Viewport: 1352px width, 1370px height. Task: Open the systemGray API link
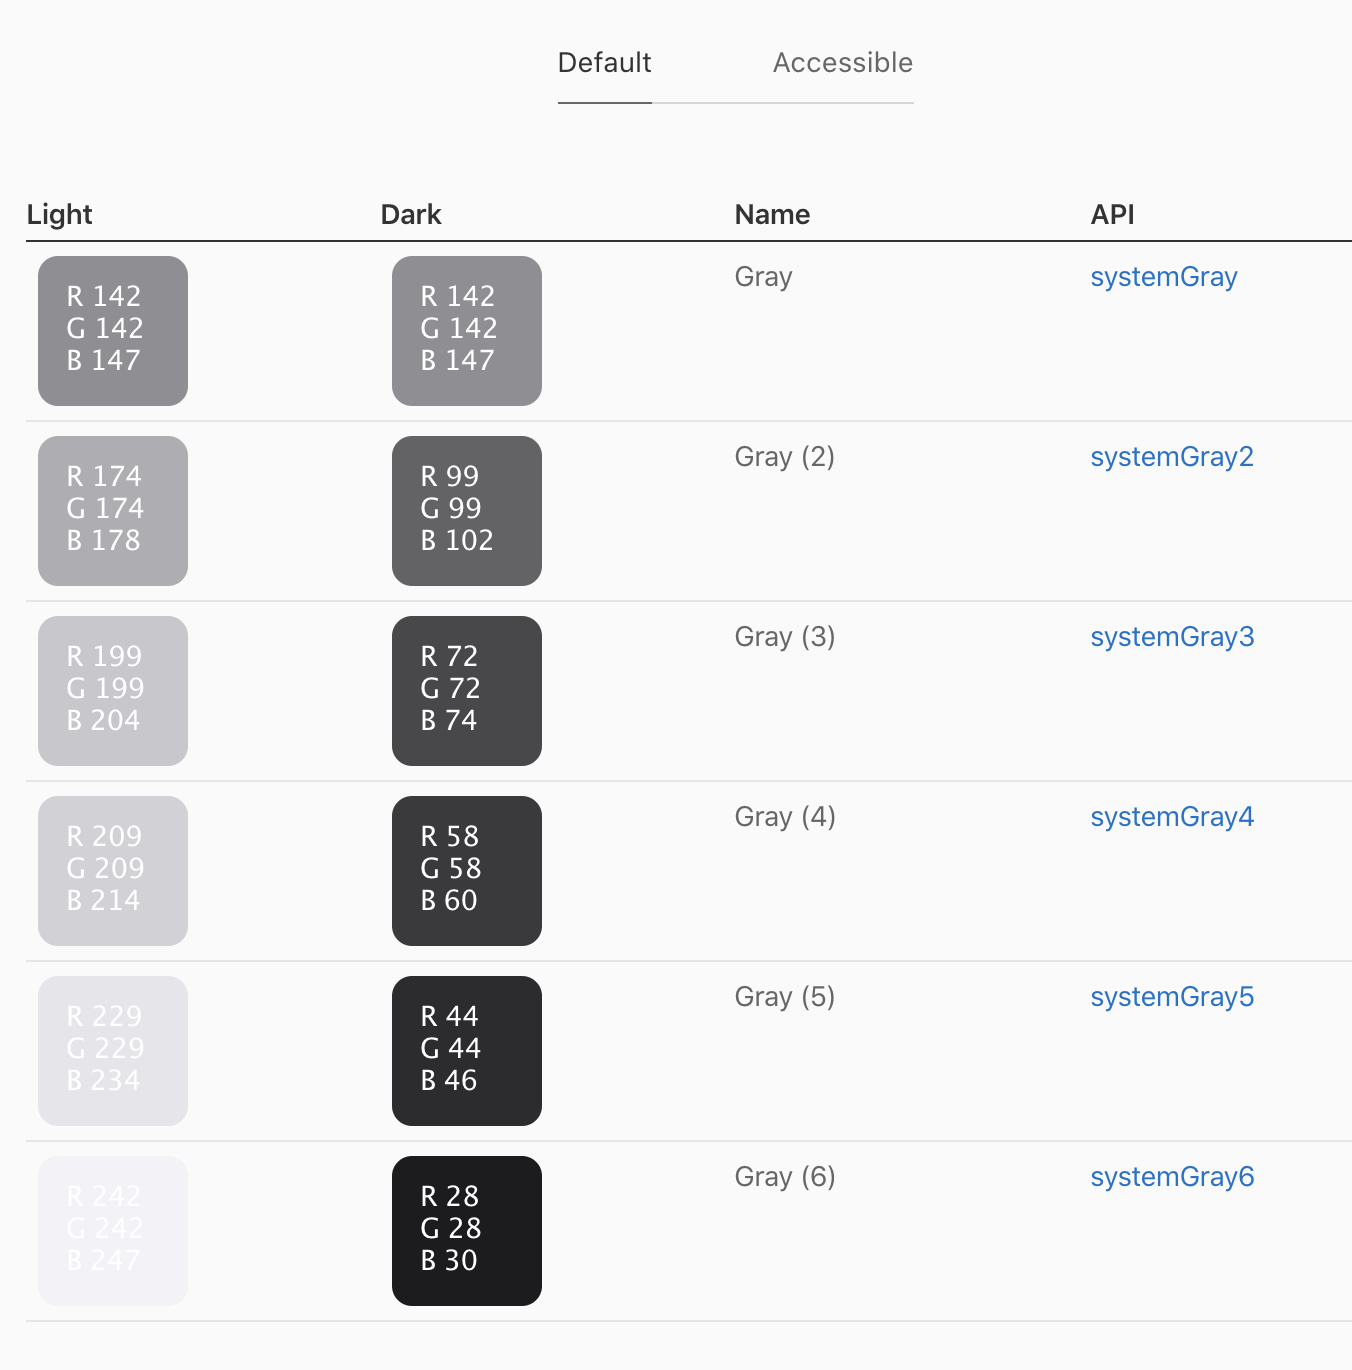(x=1163, y=277)
